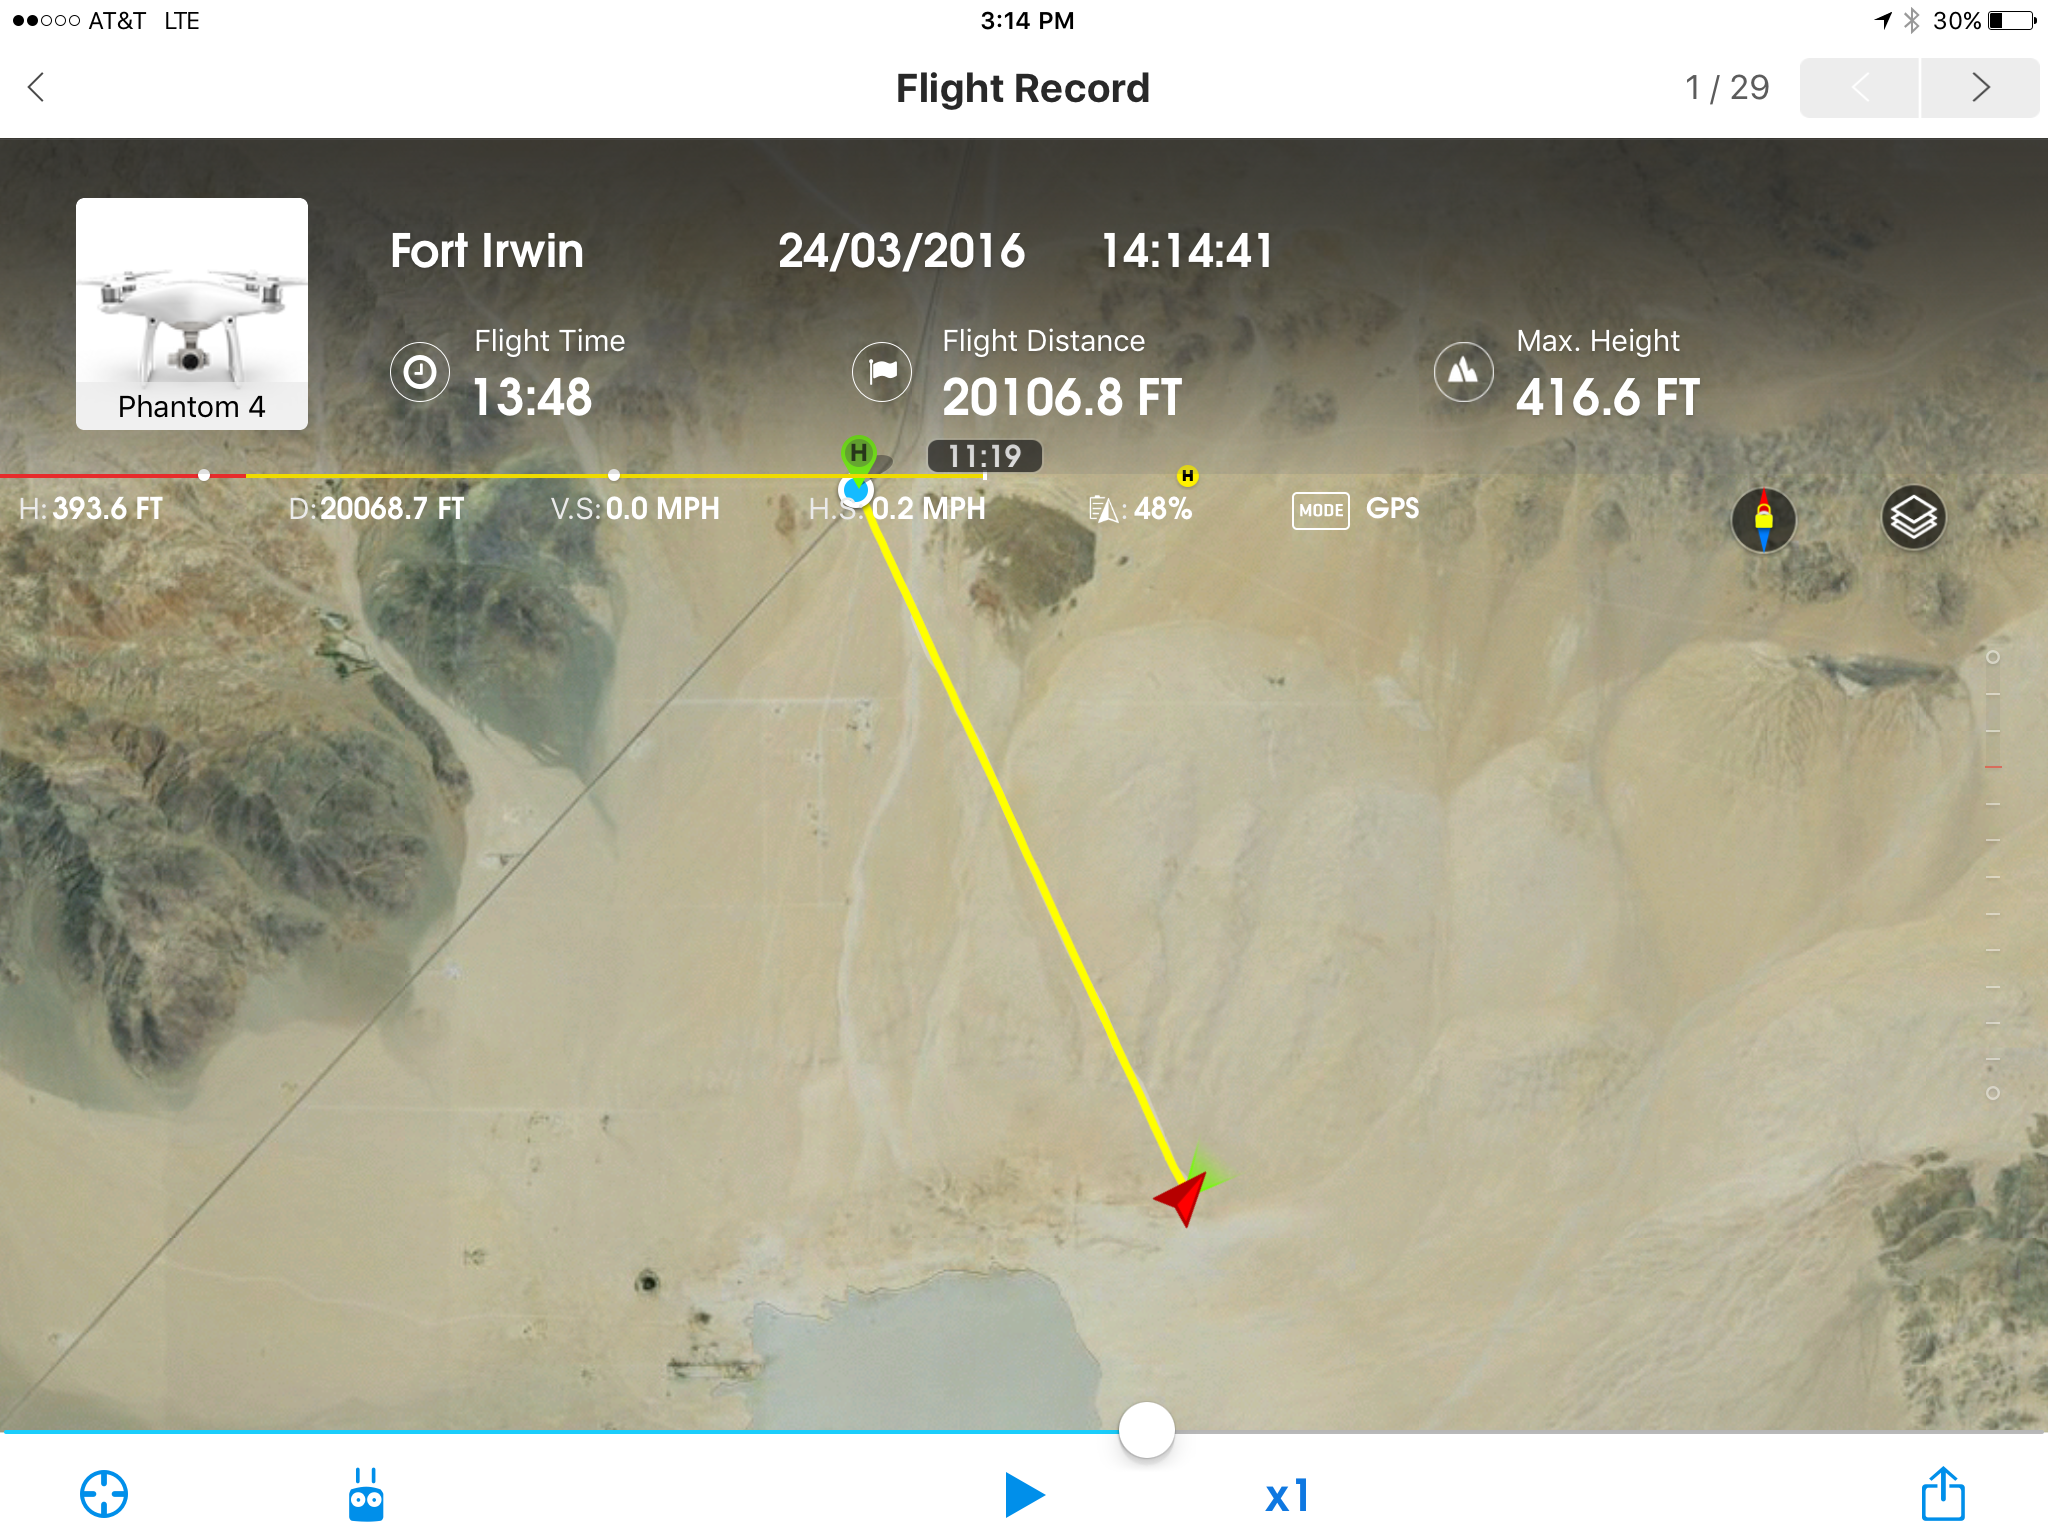
Task: Tap the Flight Time clock icon
Action: pyautogui.click(x=419, y=372)
